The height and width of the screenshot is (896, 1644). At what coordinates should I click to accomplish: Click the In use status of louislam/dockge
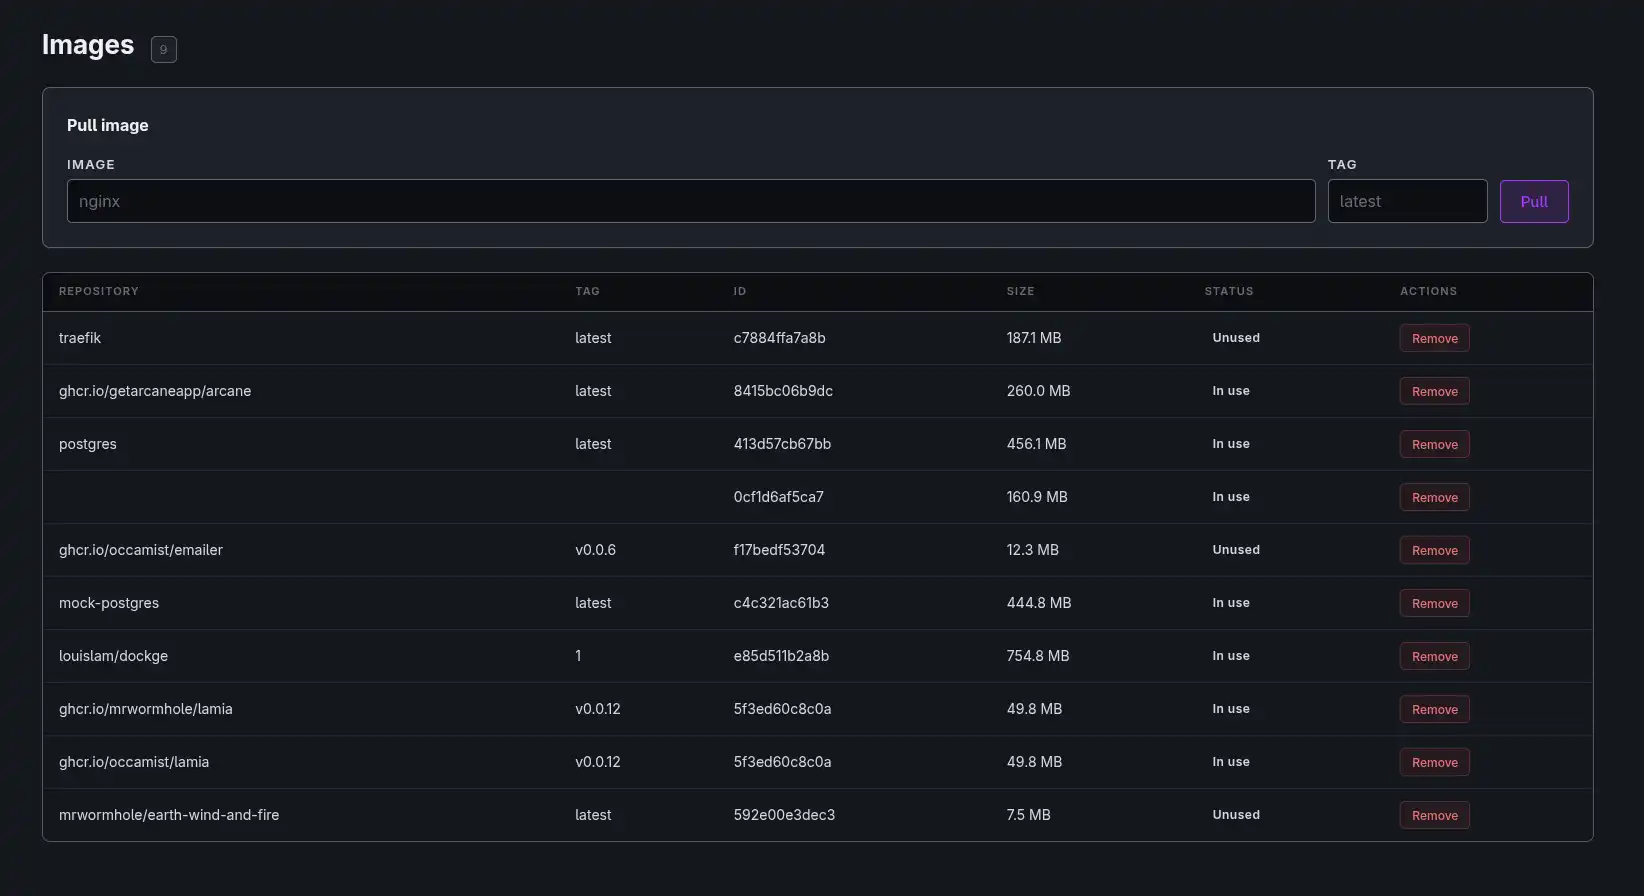pyautogui.click(x=1231, y=656)
